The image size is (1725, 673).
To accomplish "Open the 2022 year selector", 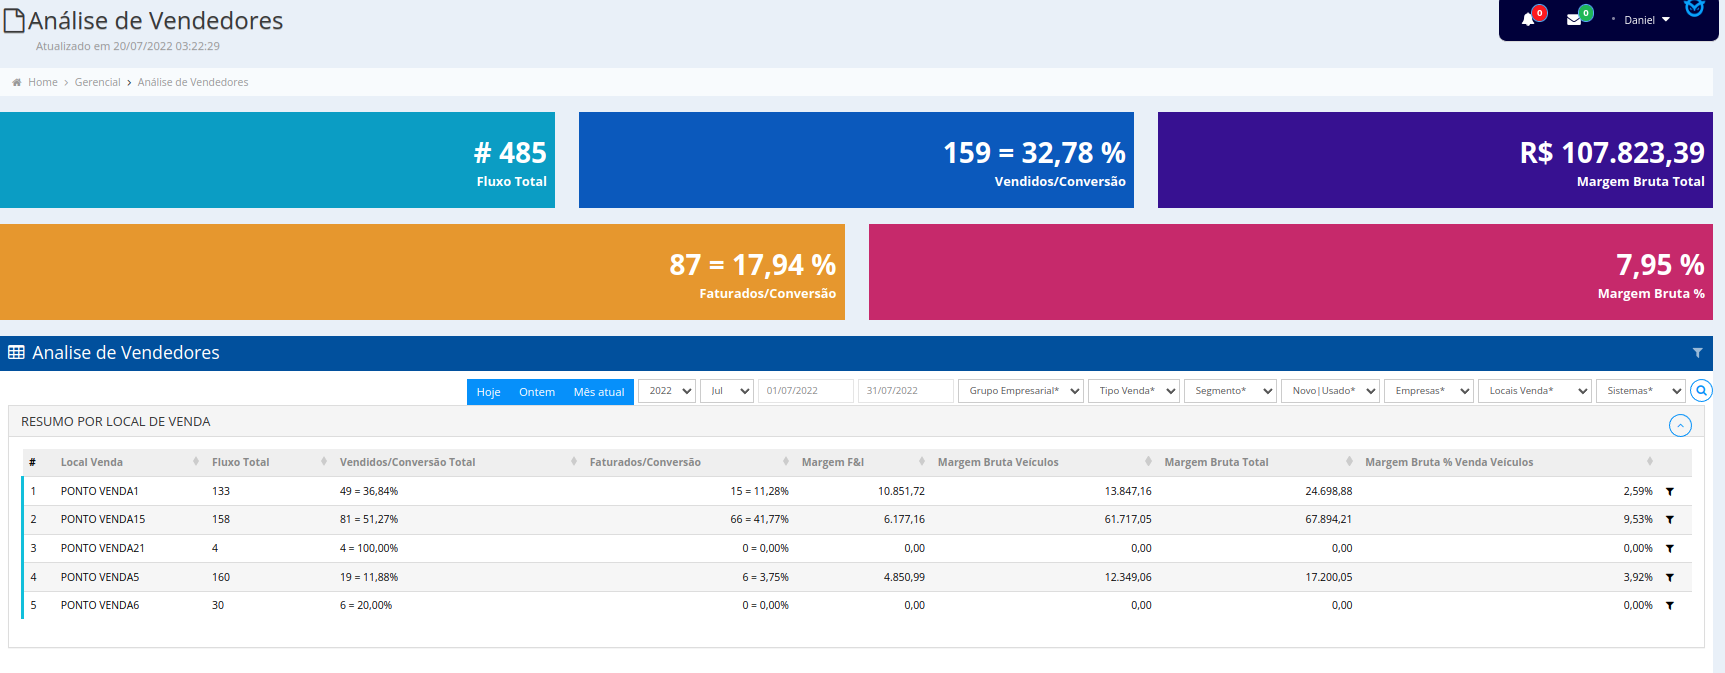I will 667,391.
